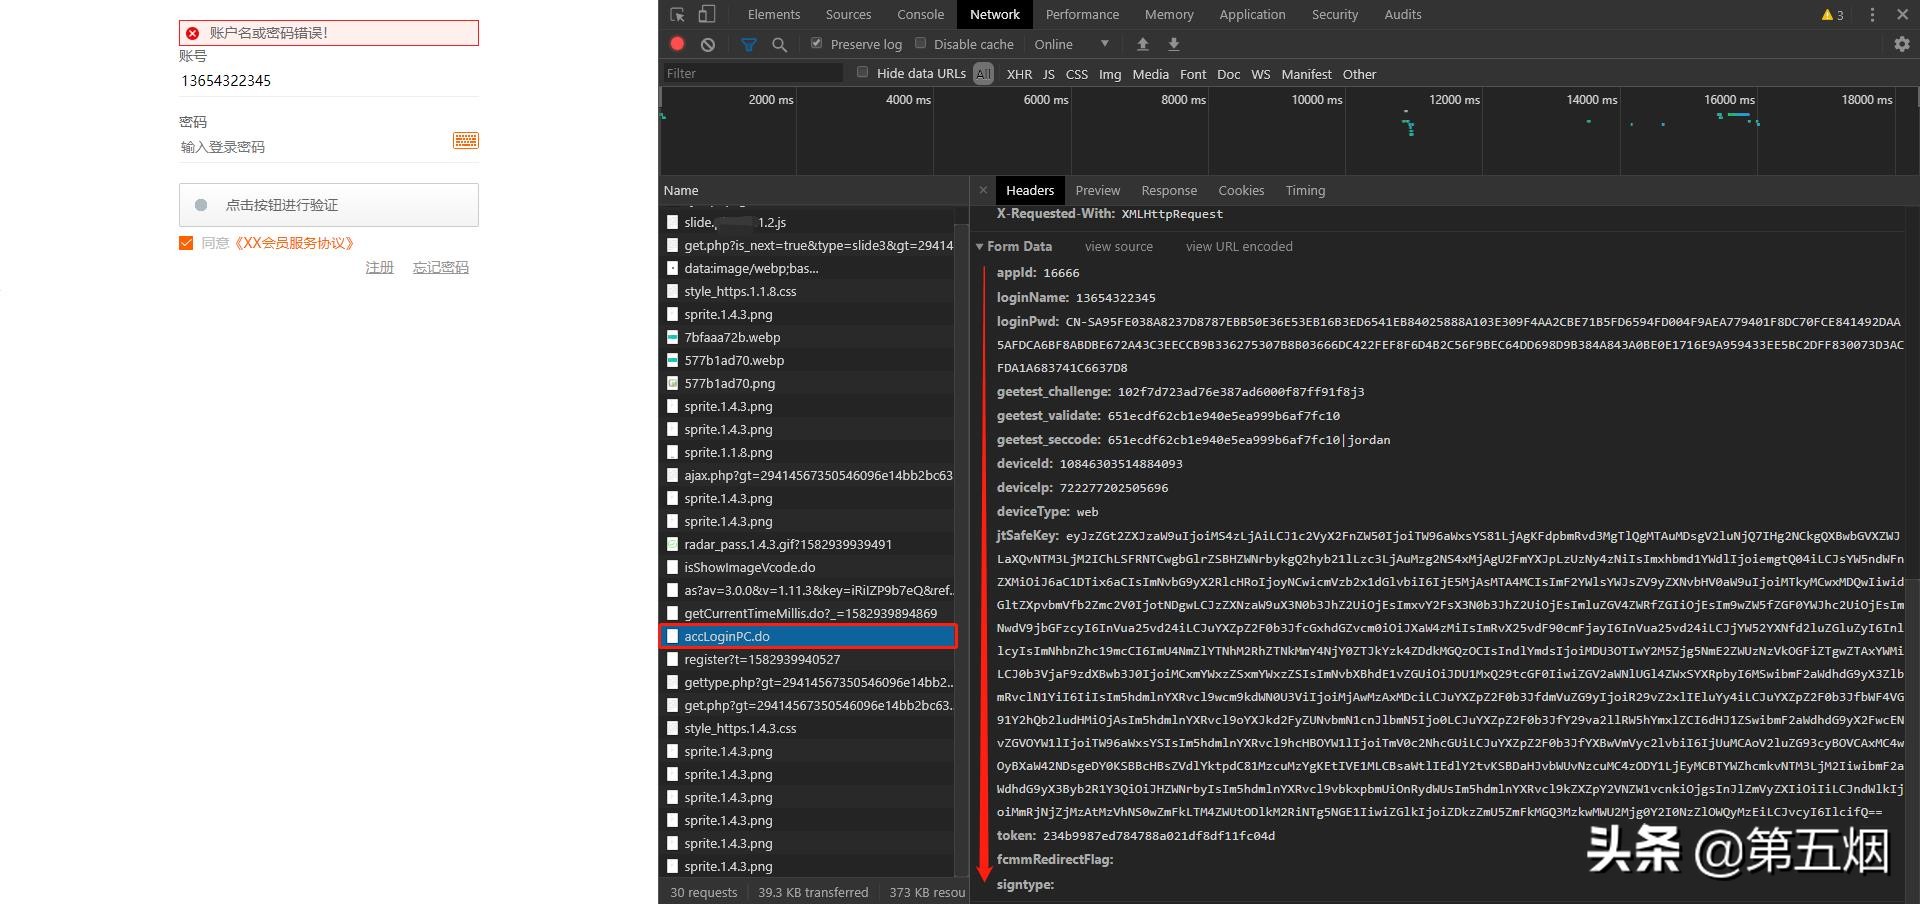Switch to the Application tab
The width and height of the screenshot is (1920, 904).
[1252, 14]
